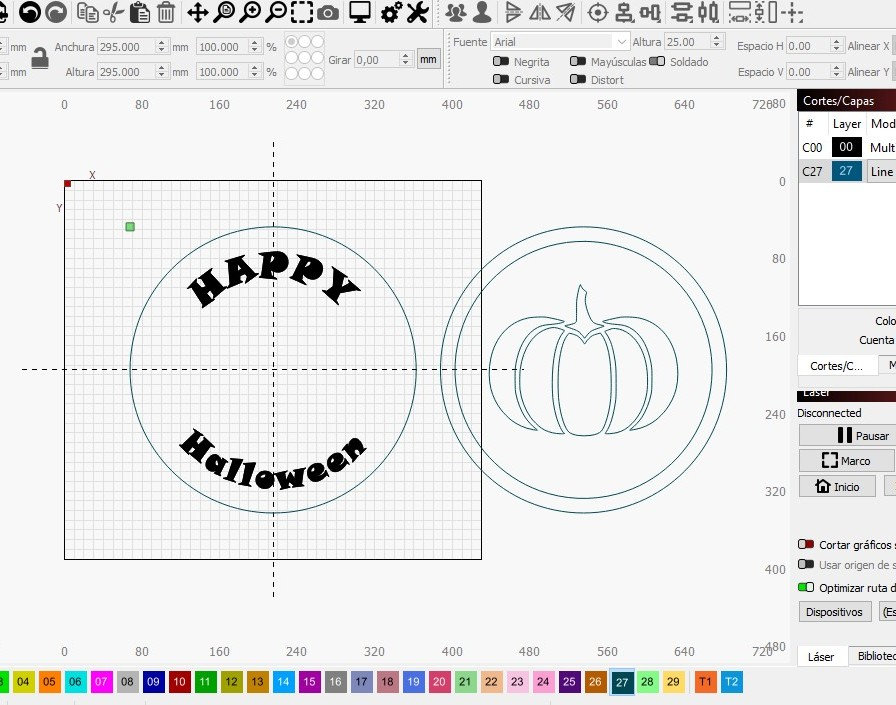Select the Cortes/Capas tab
This screenshot has width=896, height=705.
tap(835, 365)
